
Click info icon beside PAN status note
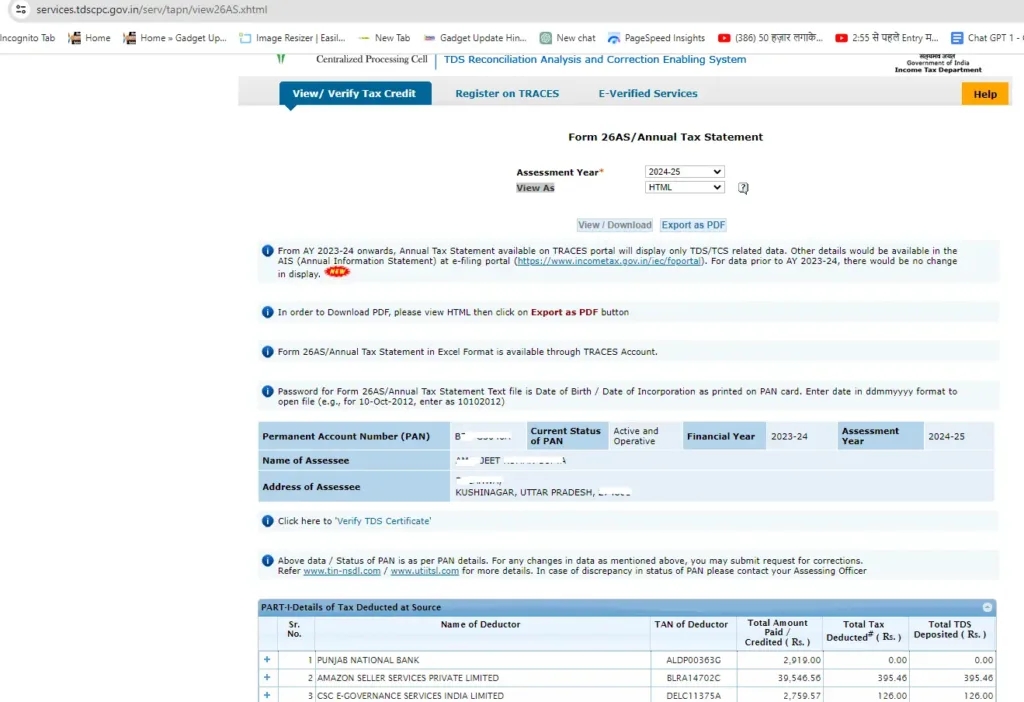(x=267, y=560)
